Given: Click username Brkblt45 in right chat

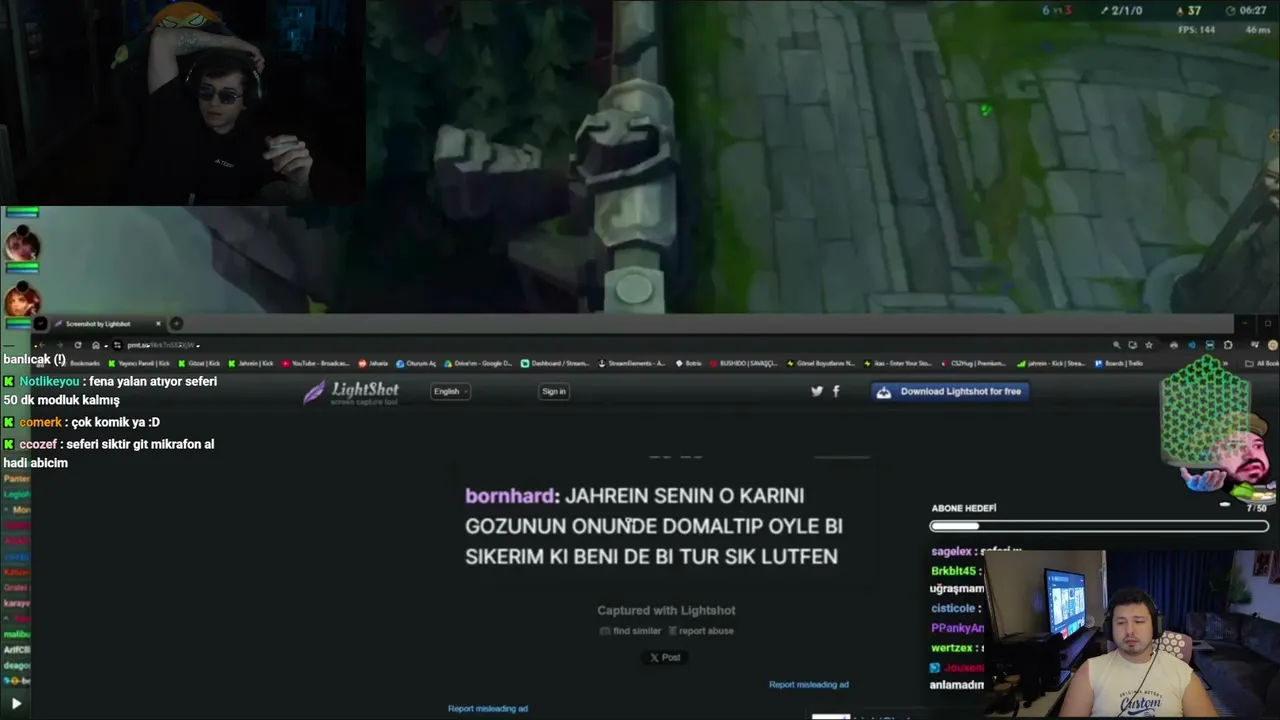Looking at the screenshot, I should (x=953, y=571).
